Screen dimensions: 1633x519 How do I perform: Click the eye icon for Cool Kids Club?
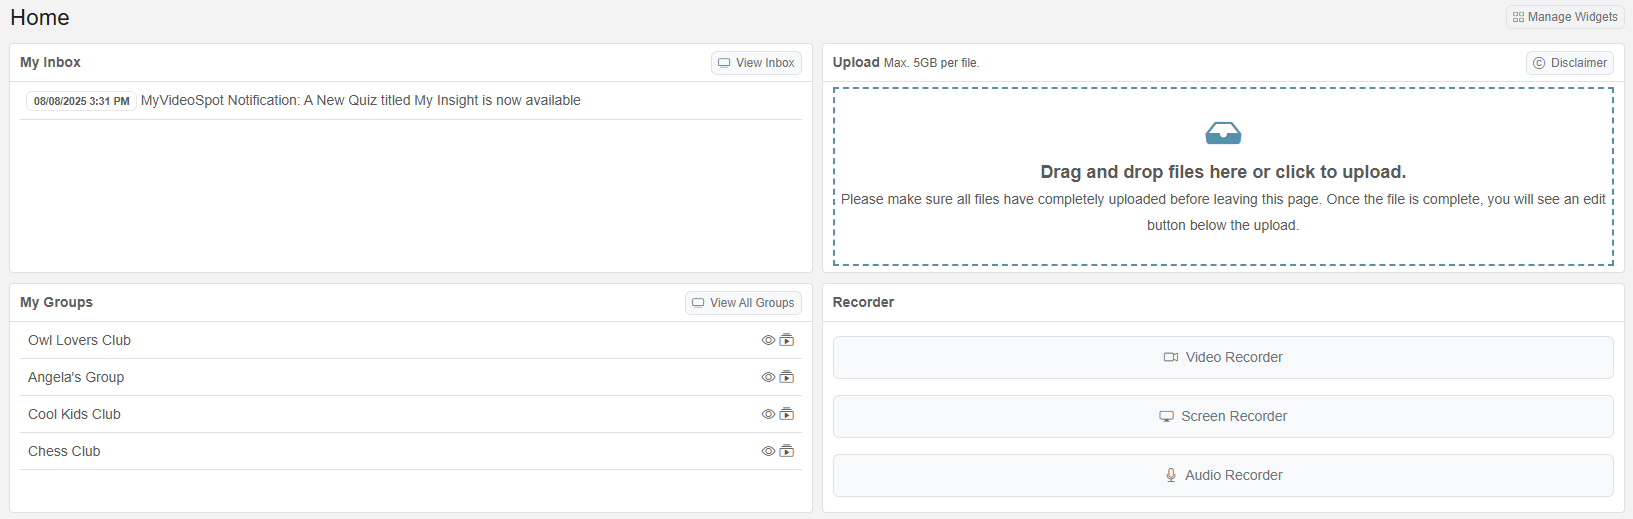click(768, 414)
